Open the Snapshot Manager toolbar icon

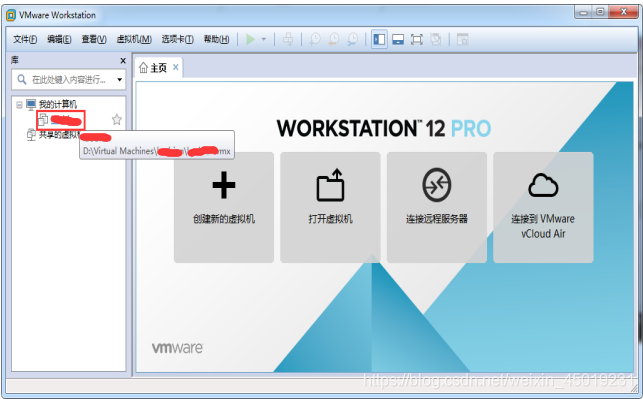tap(353, 39)
